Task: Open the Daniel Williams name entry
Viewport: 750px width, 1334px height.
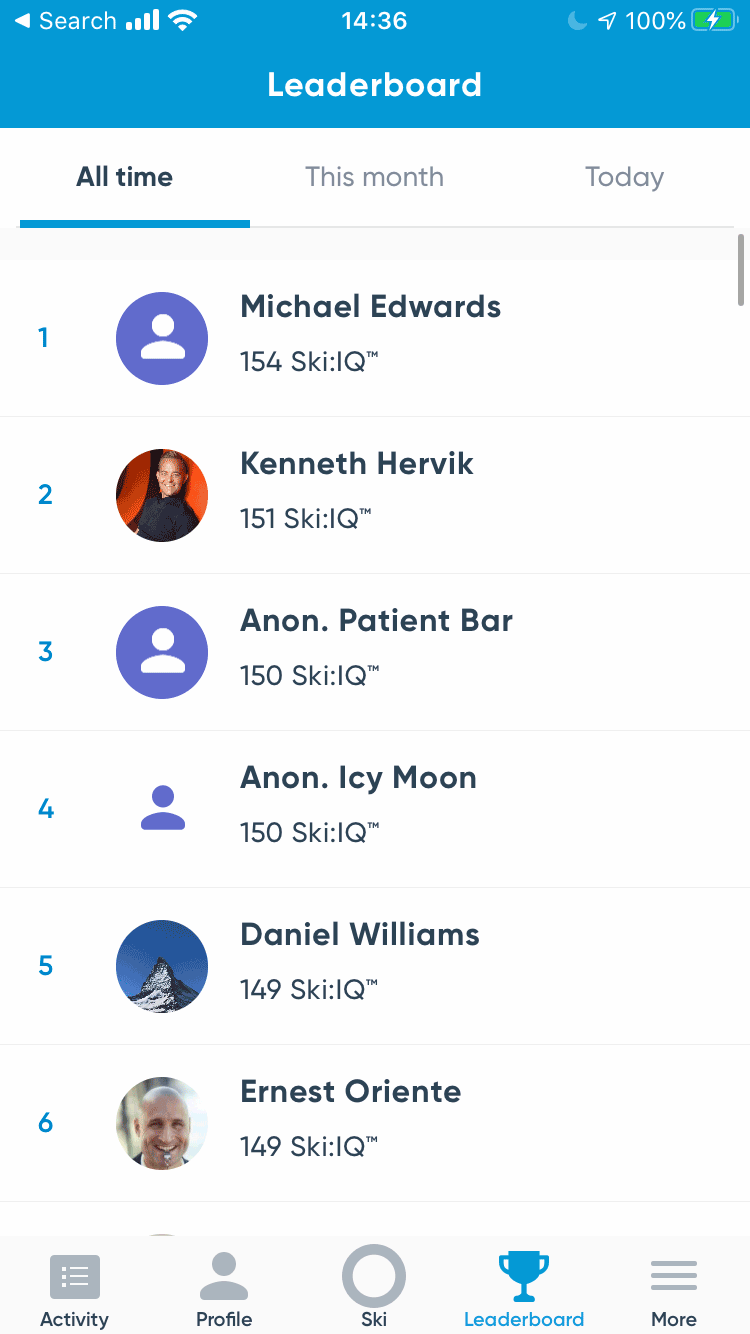Action: [x=360, y=934]
